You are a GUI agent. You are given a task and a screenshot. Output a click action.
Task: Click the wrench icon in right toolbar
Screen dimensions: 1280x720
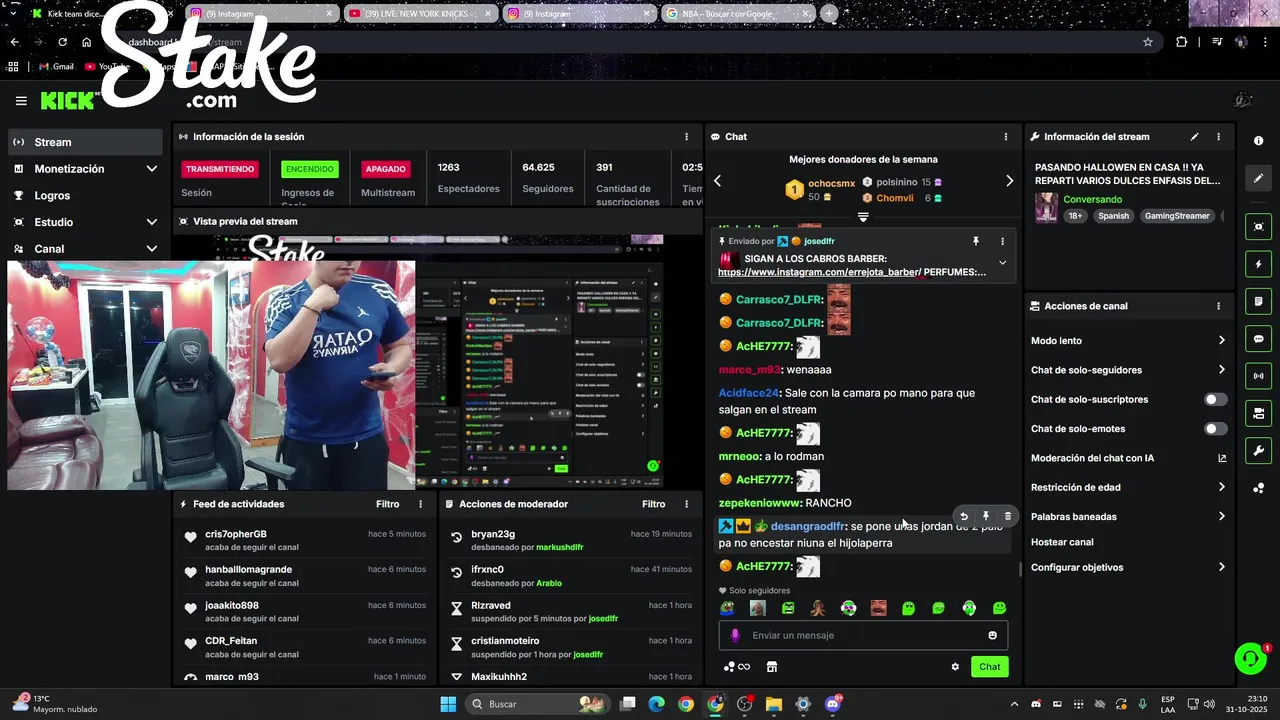click(1258, 450)
